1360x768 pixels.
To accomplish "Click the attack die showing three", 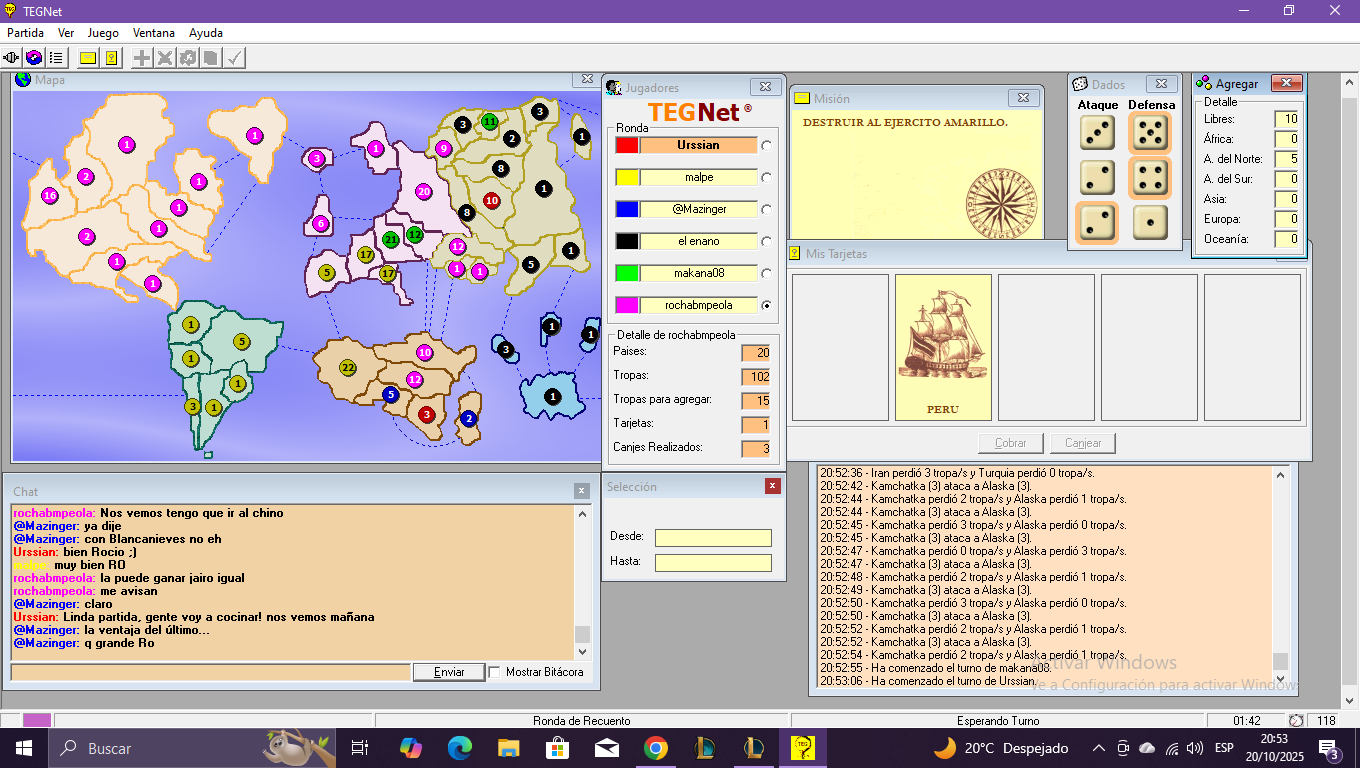I will 1097,132.
